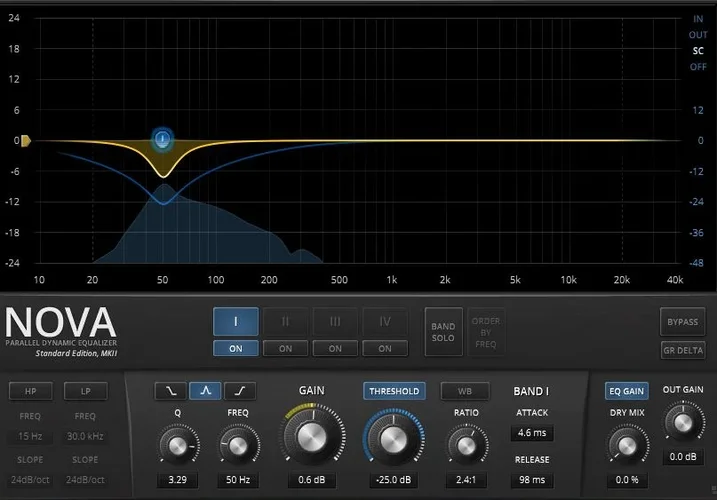This screenshot has height=500, width=717.
Task: Click ORDER BY FREQ button
Action: click(486, 332)
